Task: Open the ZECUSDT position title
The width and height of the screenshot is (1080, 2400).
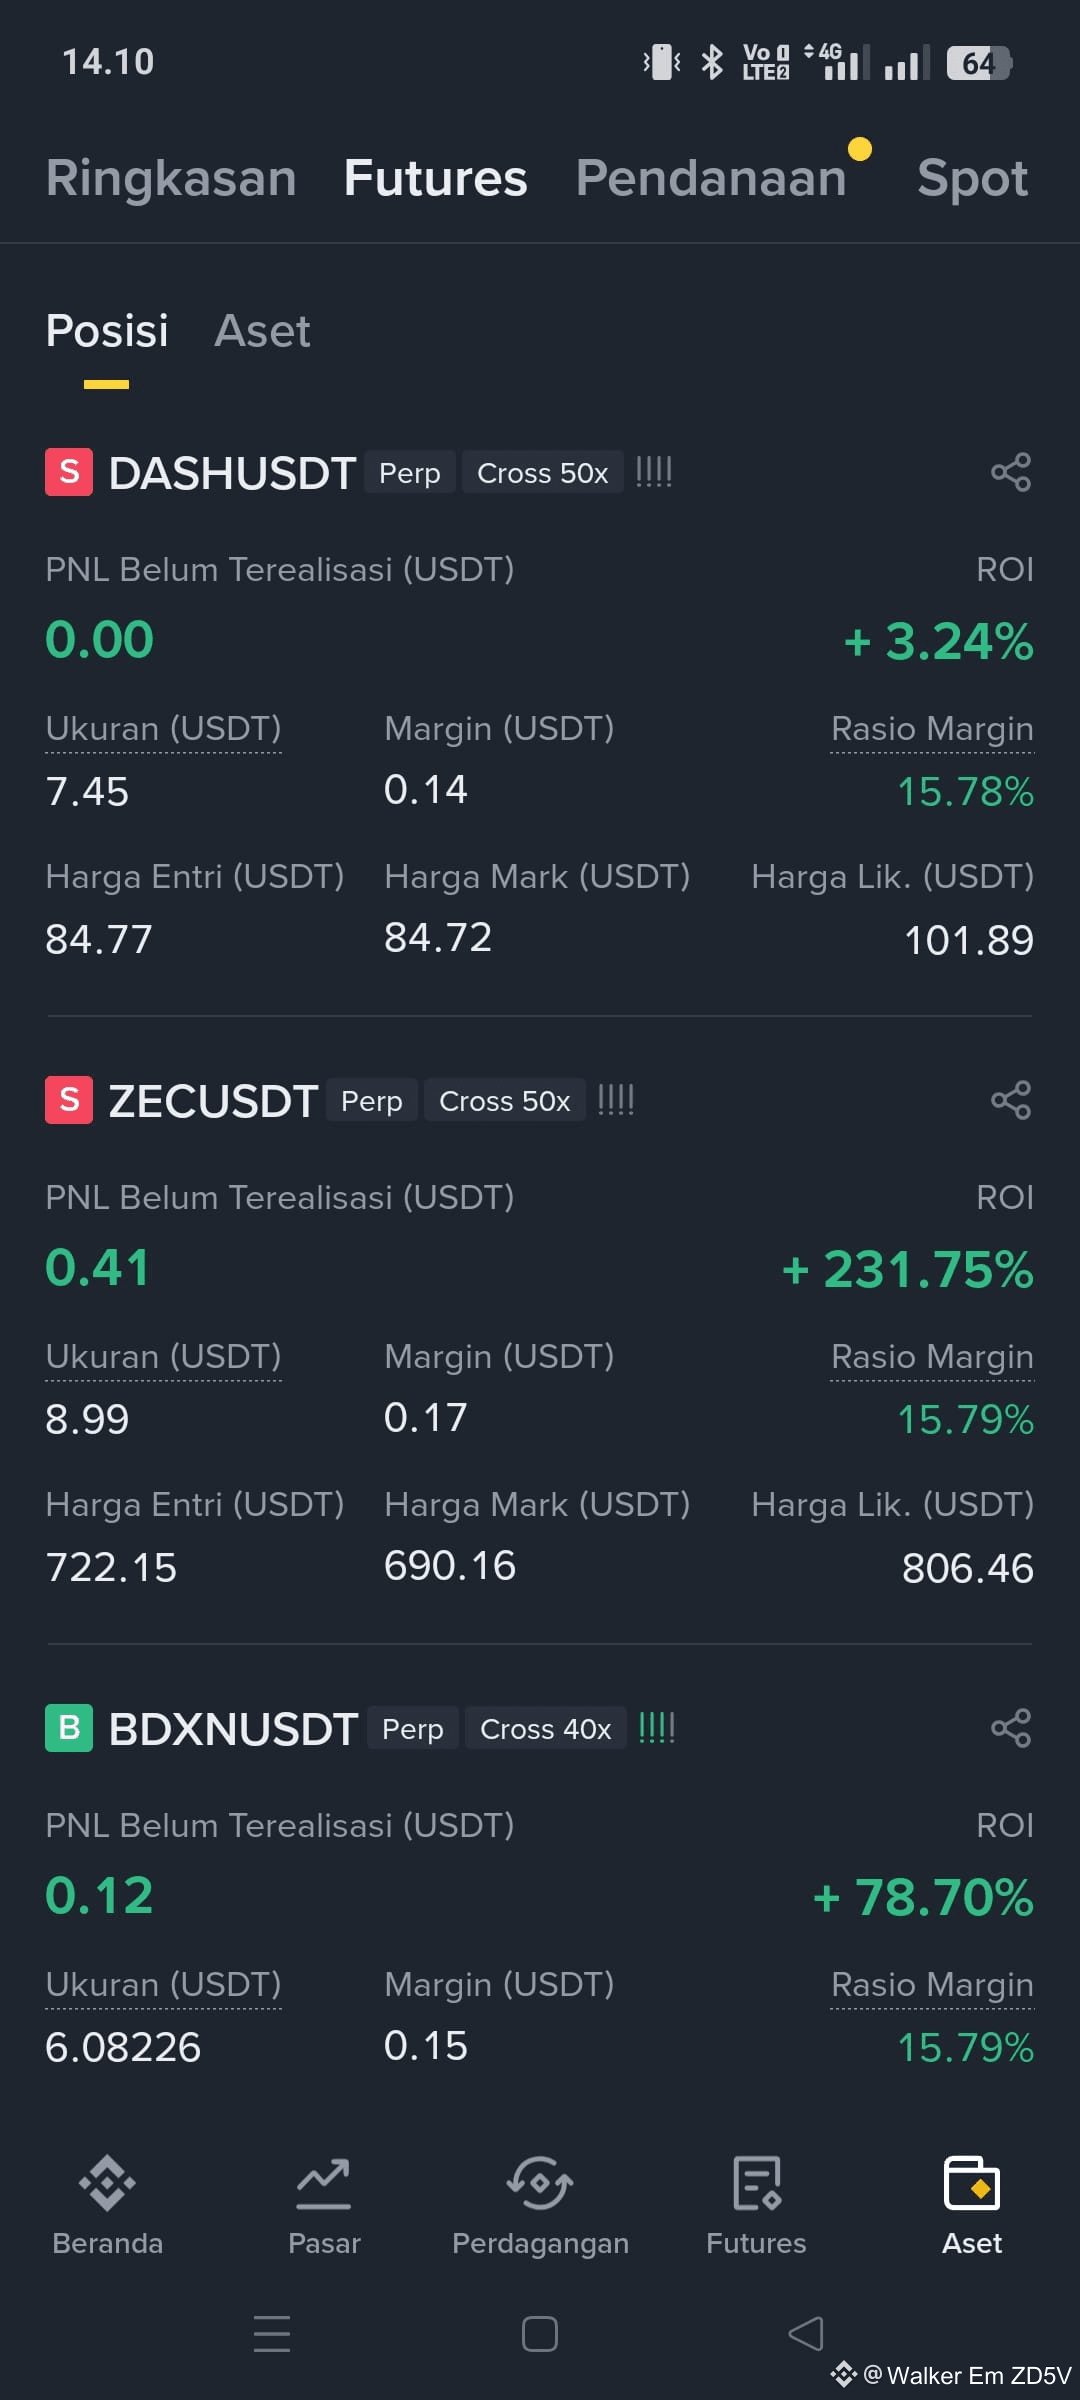Action: pos(213,1100)
